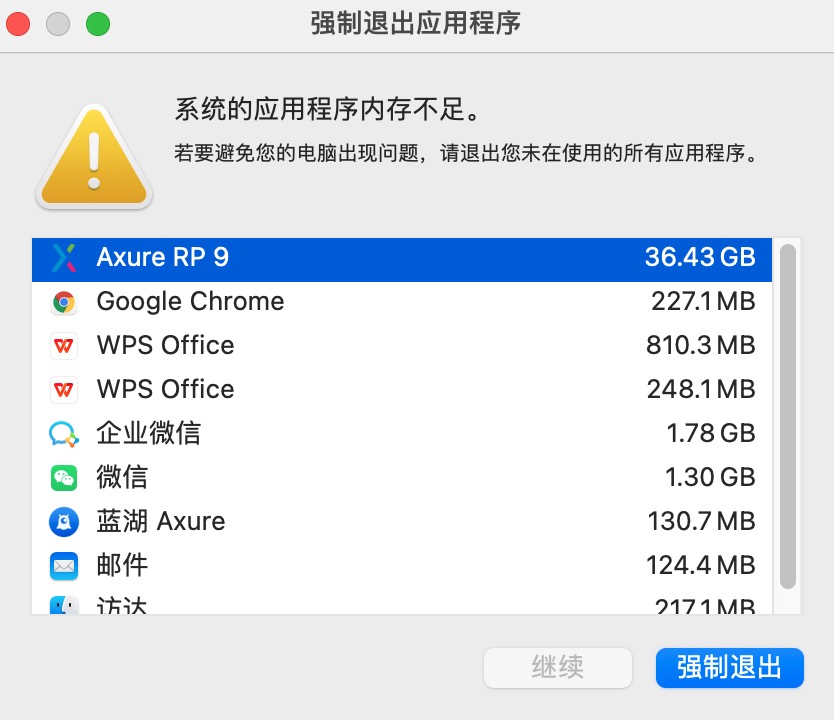
Task: Click the green zoom window button
Action: (x=98, y=24)
